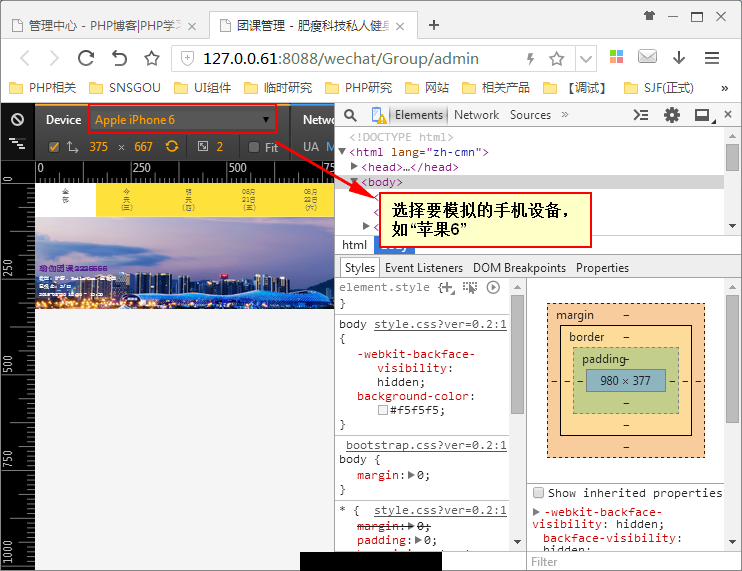Toggle the screen resolution emulation checkbox

tap(54, 147)
